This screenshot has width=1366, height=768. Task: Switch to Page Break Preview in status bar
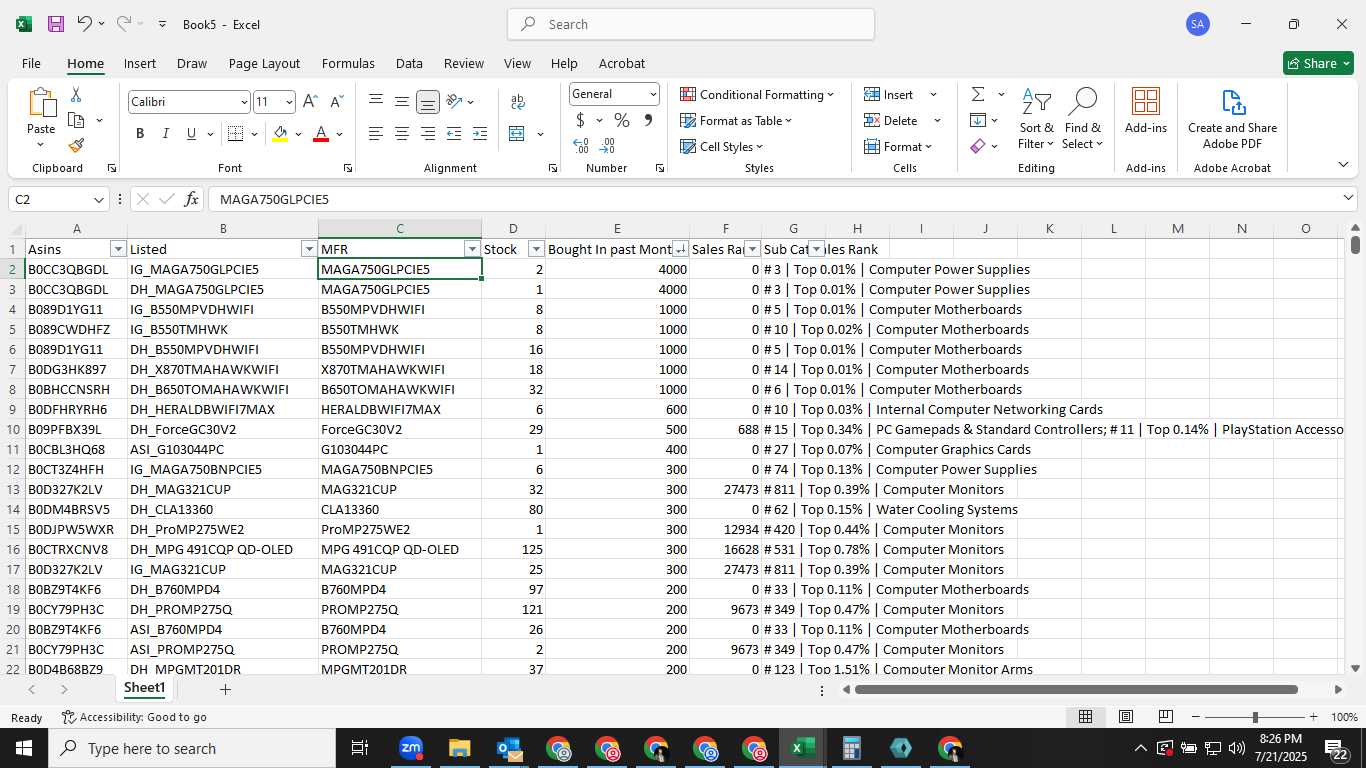point(1165,717)
